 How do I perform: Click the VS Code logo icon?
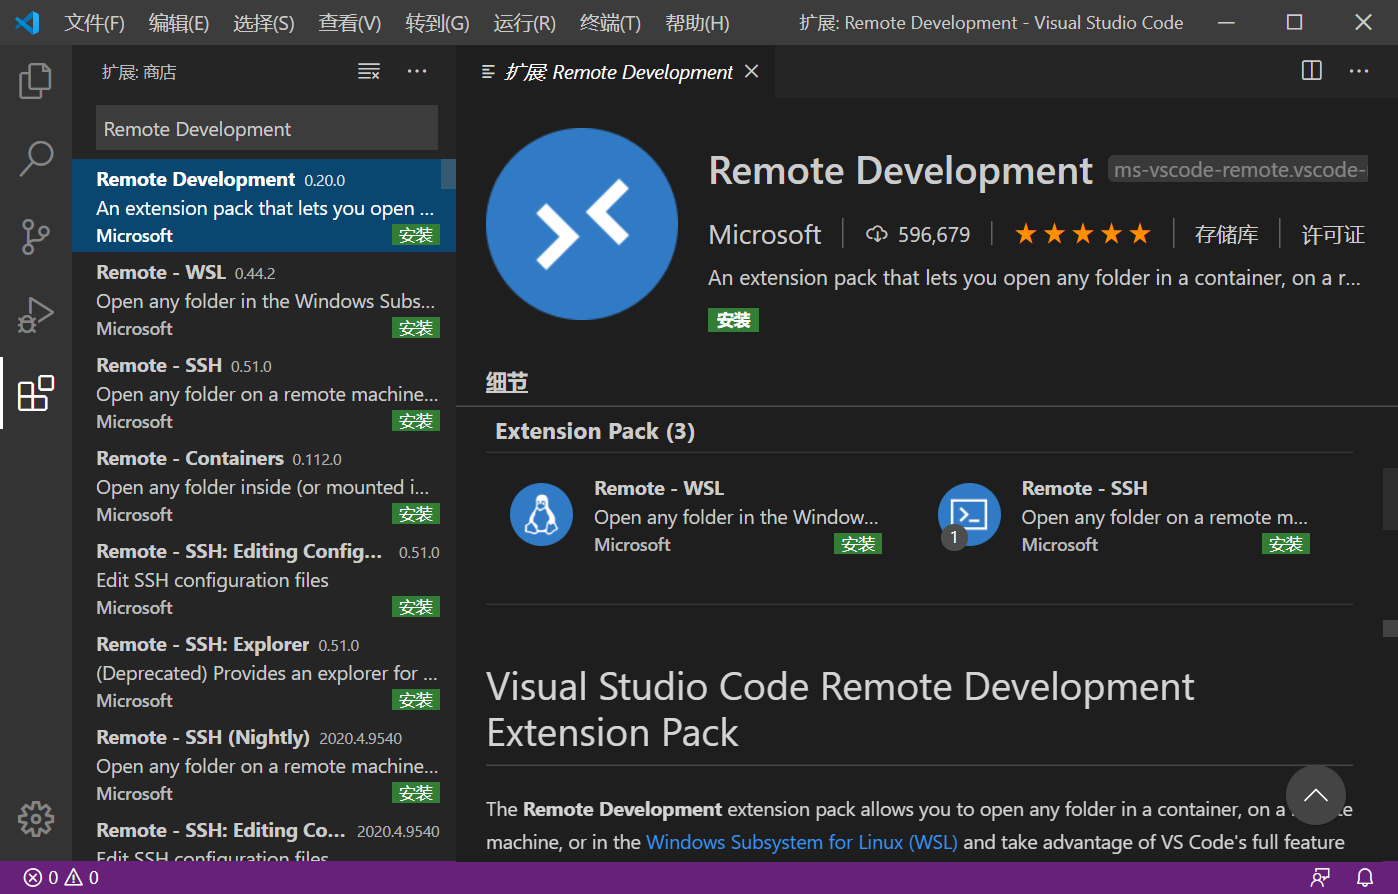click(27, 22)
